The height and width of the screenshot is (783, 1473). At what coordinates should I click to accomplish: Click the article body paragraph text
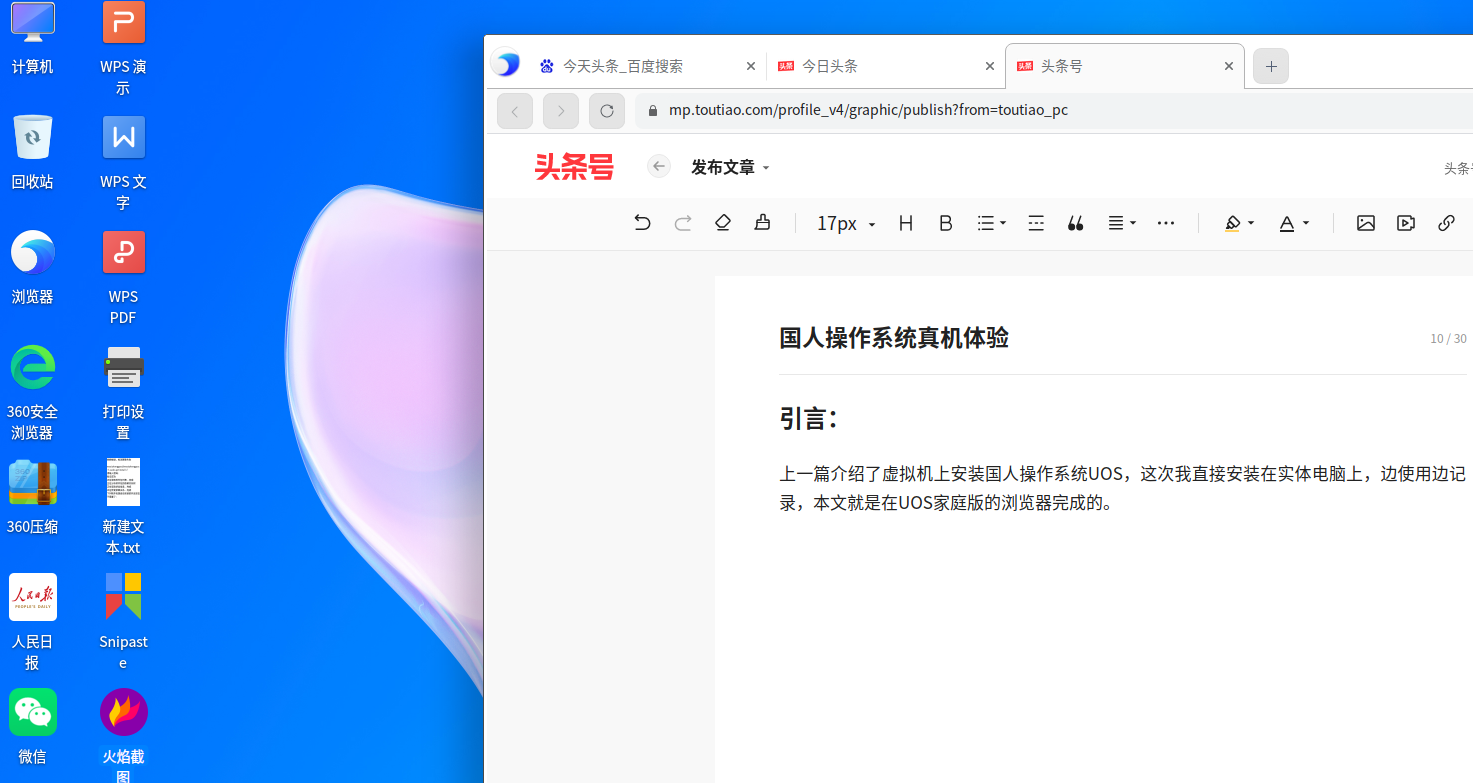click(x=1123, y=488)
